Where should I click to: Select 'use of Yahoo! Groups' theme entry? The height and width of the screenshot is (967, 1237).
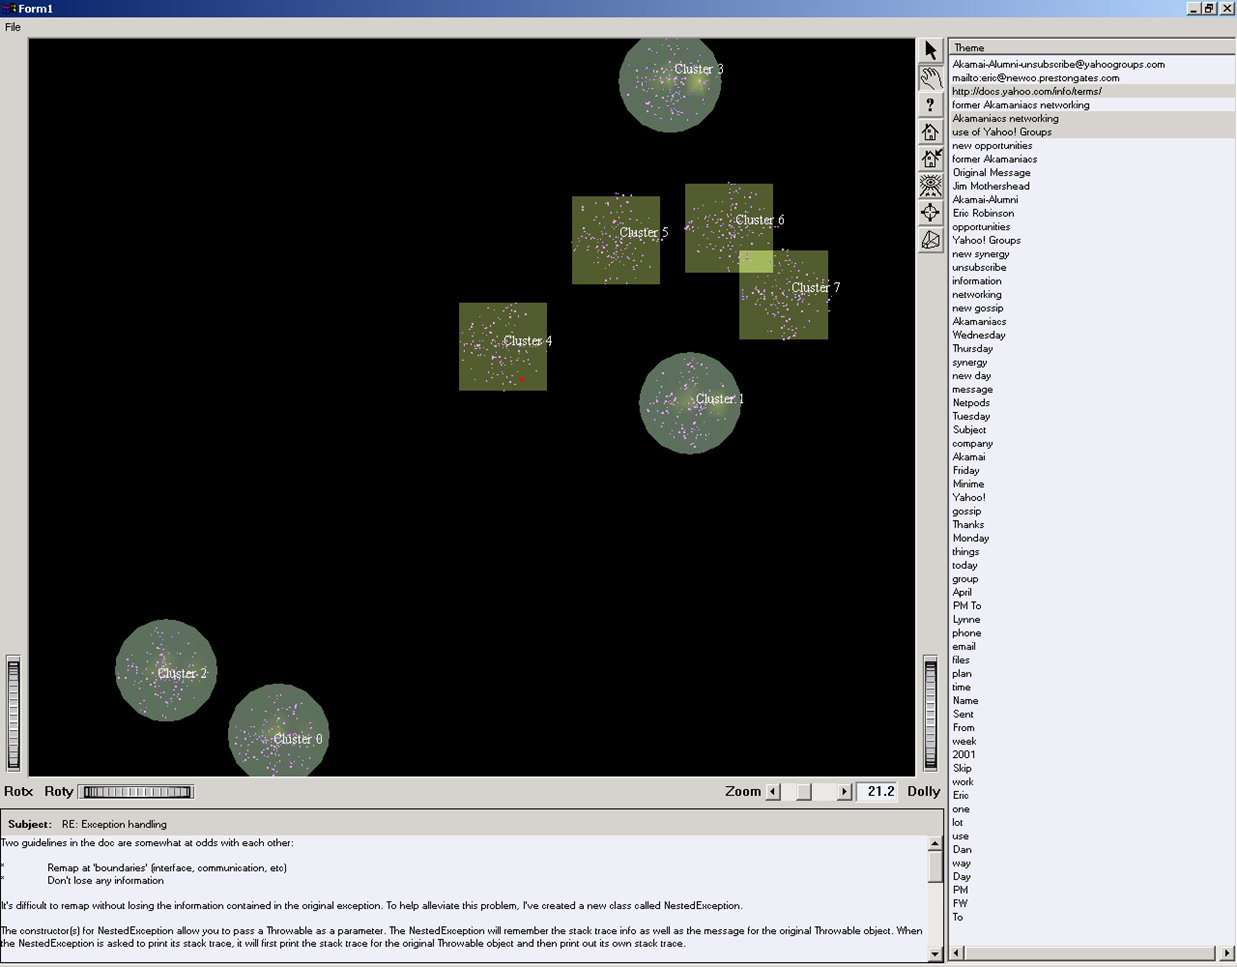tap(1001, 132)
